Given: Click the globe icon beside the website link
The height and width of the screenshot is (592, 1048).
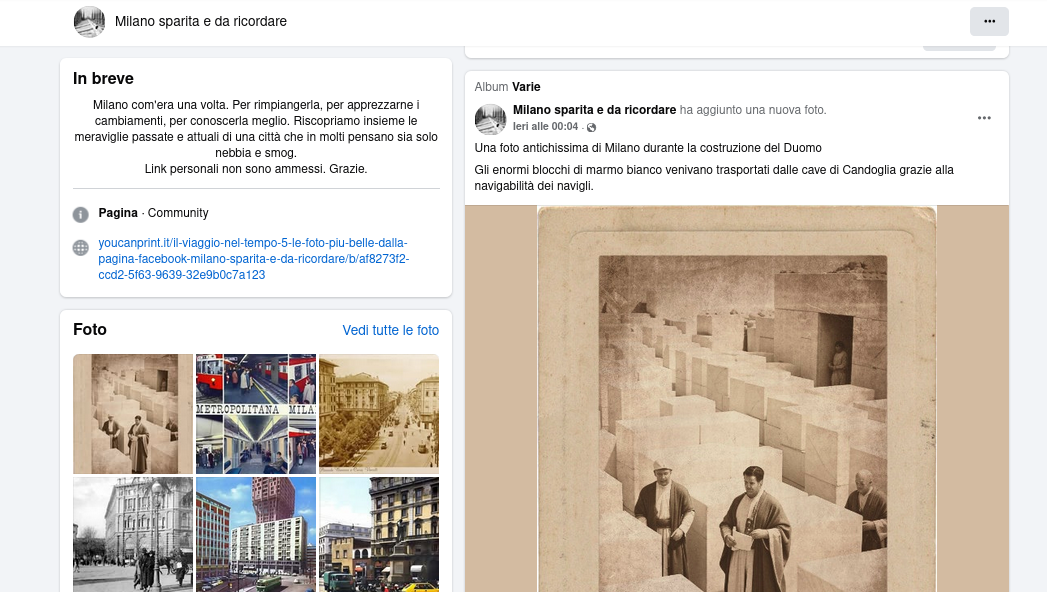Looking at the screenshot, I should click(81, 248).
